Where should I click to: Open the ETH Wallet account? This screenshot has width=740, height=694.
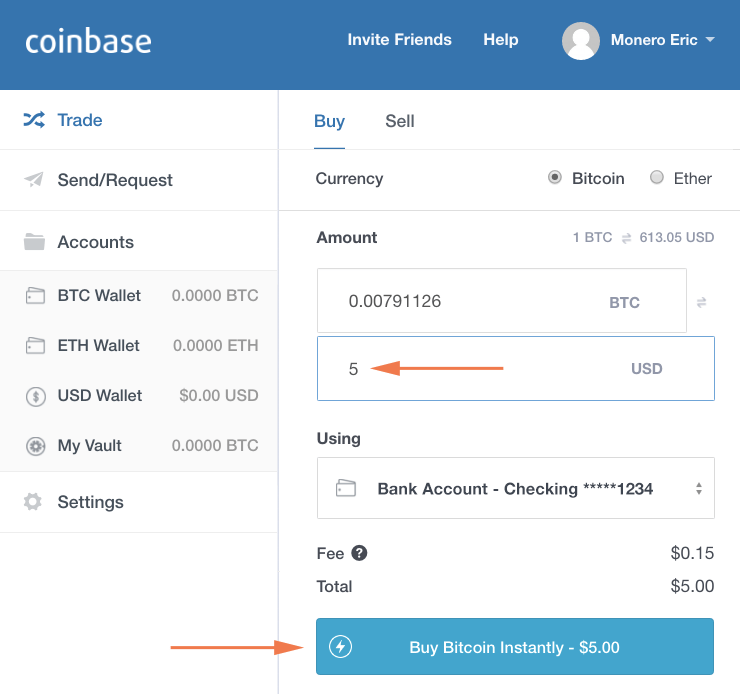139,346
